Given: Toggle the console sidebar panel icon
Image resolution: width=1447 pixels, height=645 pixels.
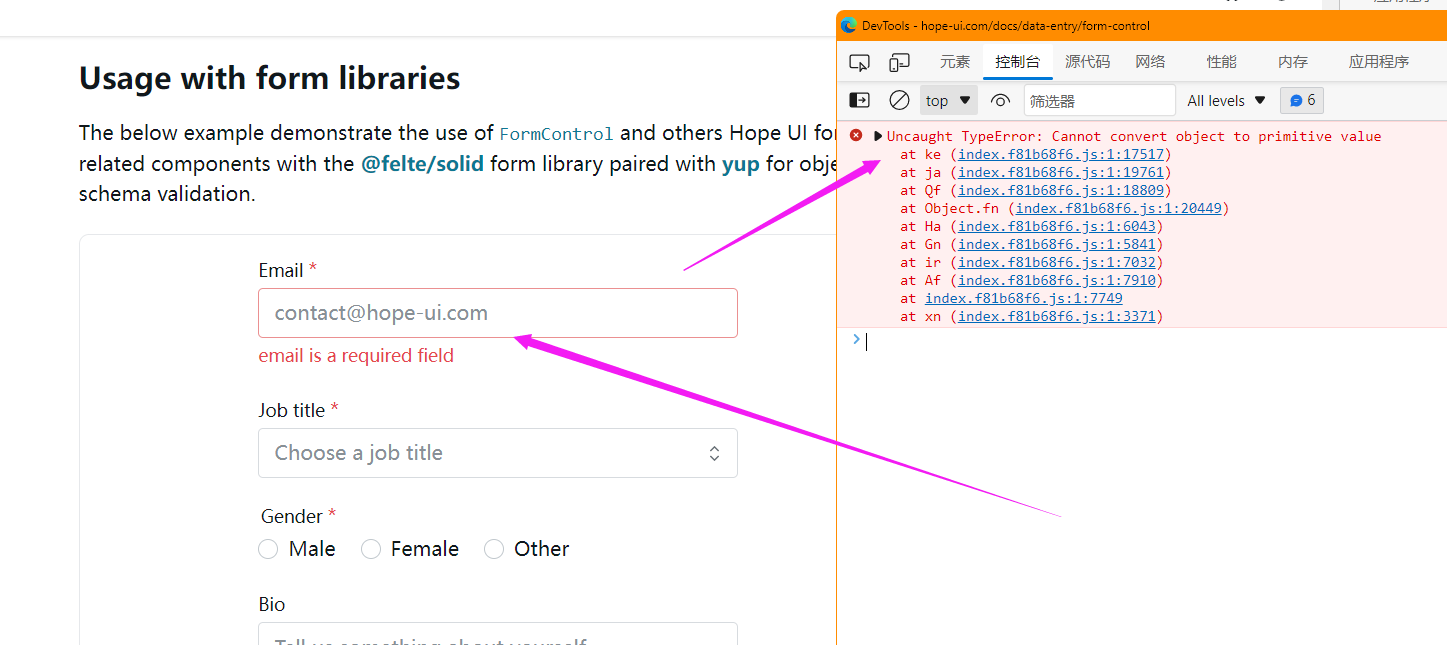Looking at the screenshot, I should pos(859,100).
